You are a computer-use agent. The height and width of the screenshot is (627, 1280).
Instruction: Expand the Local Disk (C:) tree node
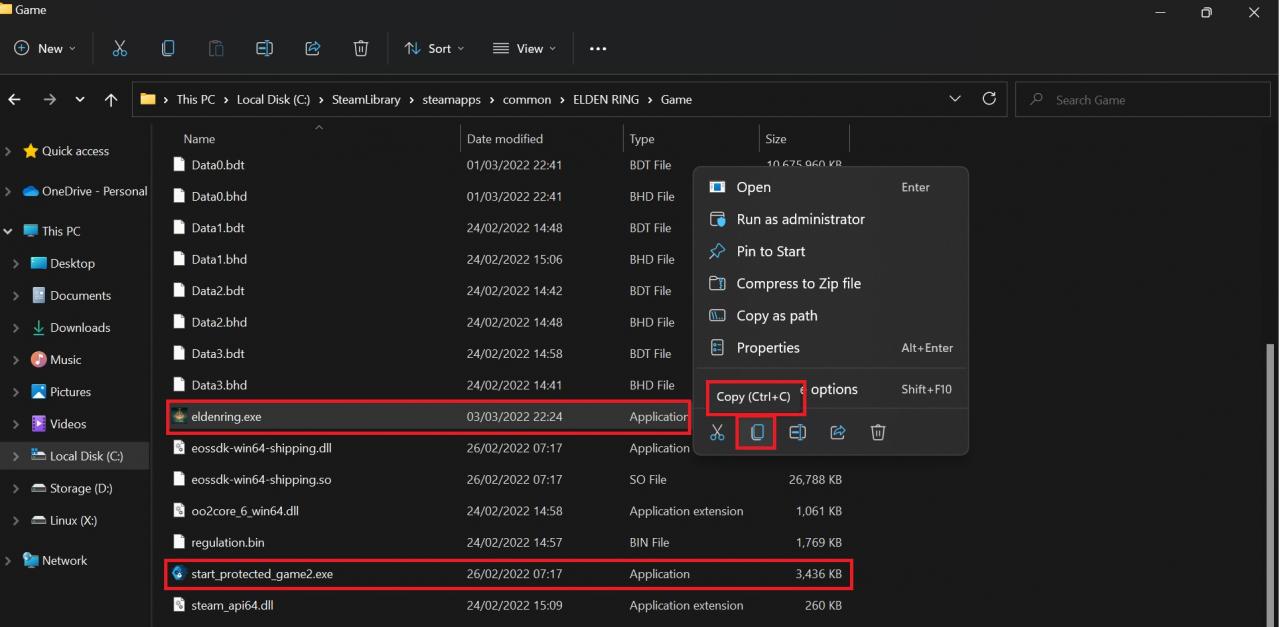[x=16, y=456]
